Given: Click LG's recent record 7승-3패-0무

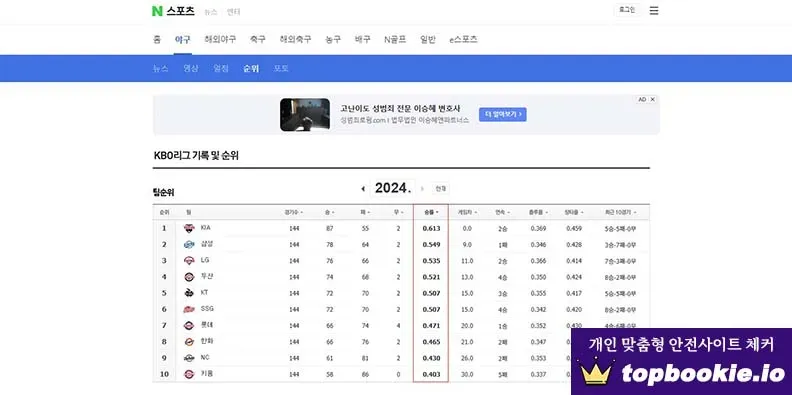Looking at the screenshot, I should pyautogui.click(x=620, y=261).
